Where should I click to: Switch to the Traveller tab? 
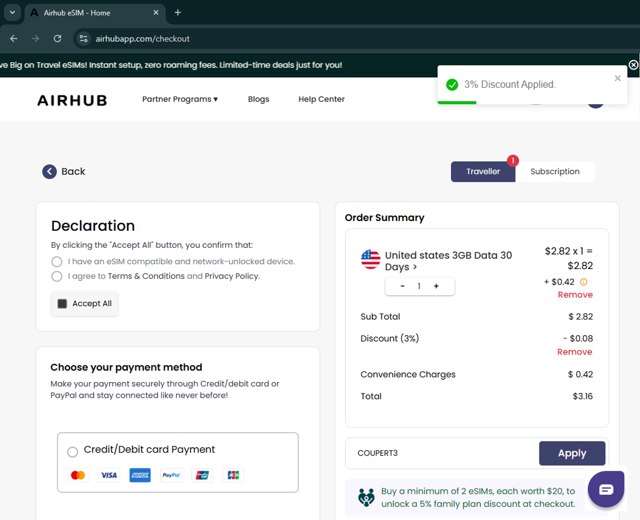(x=483, y=171)
